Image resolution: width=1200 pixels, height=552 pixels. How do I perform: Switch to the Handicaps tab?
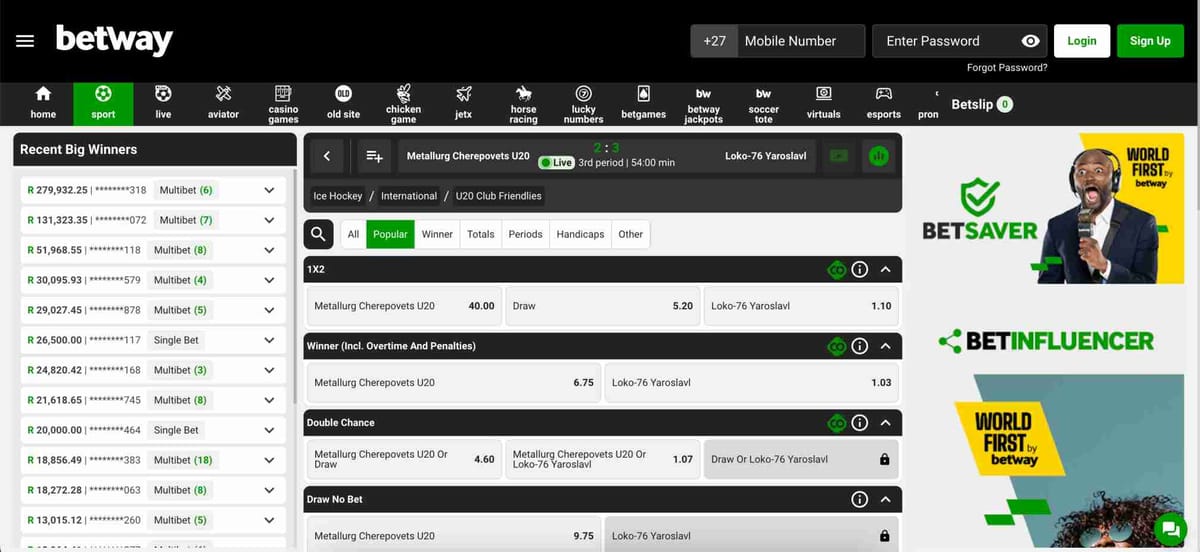[580, 234]
